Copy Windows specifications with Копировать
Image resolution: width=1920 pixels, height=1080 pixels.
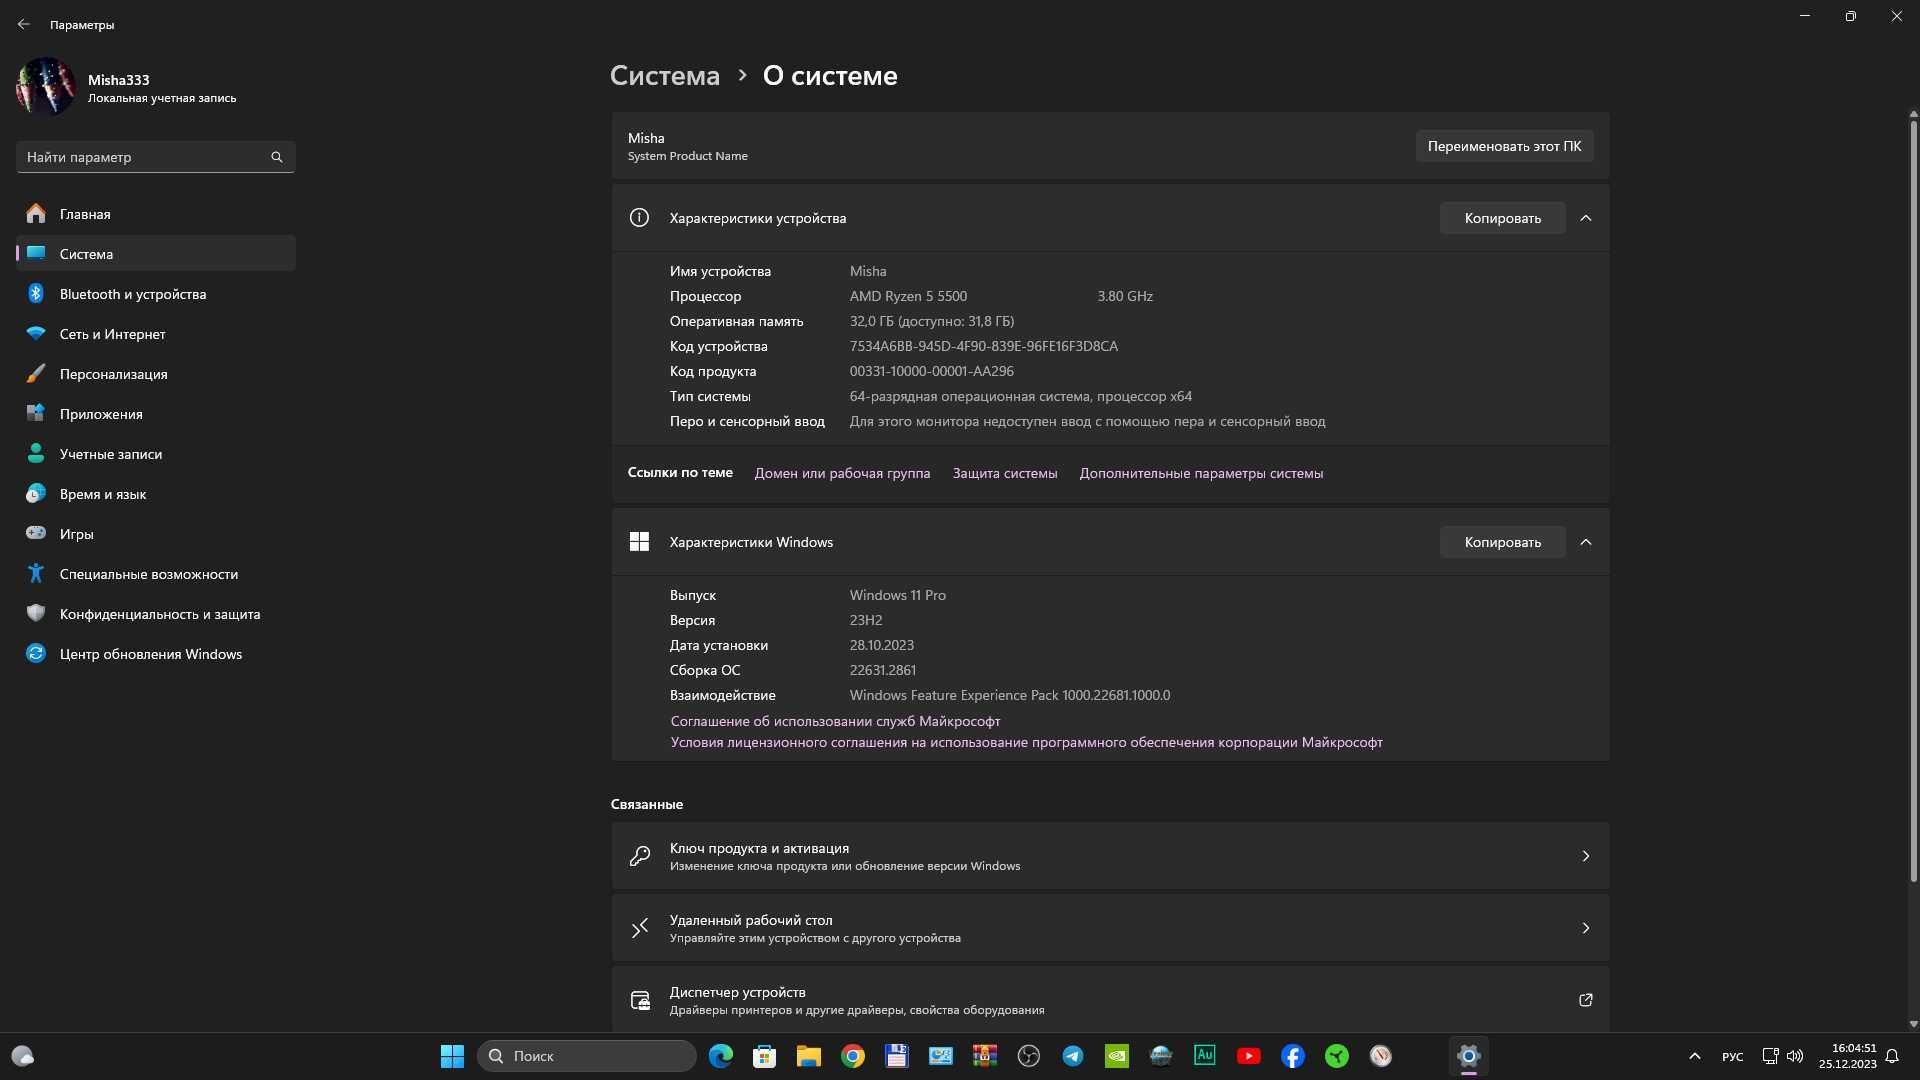[1502, 542]
